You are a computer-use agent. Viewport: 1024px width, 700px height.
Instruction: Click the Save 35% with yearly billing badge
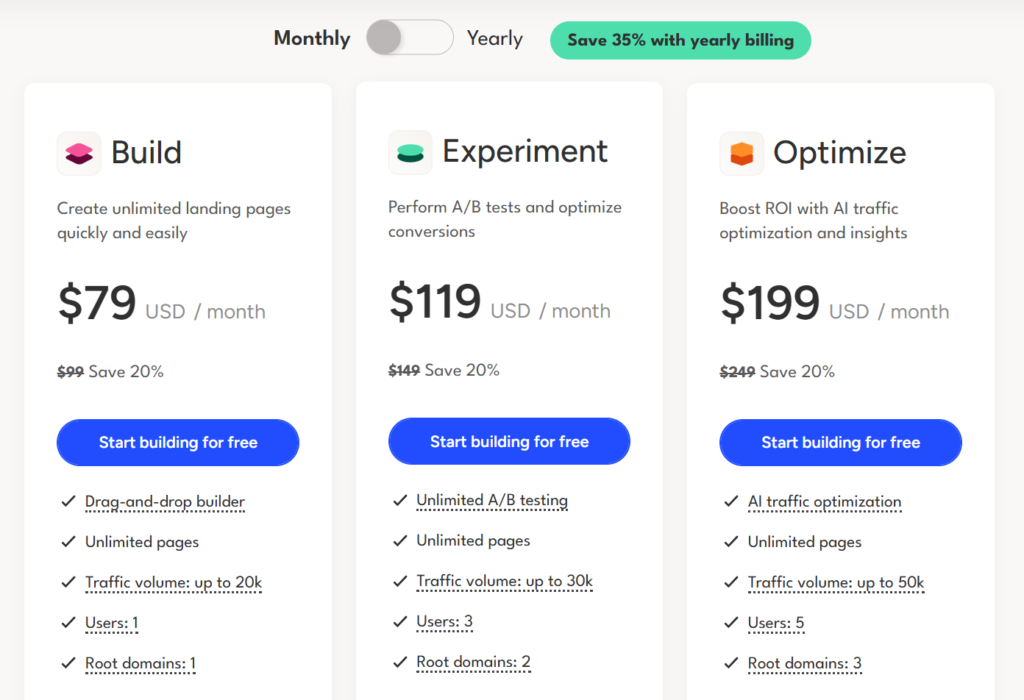680,41
